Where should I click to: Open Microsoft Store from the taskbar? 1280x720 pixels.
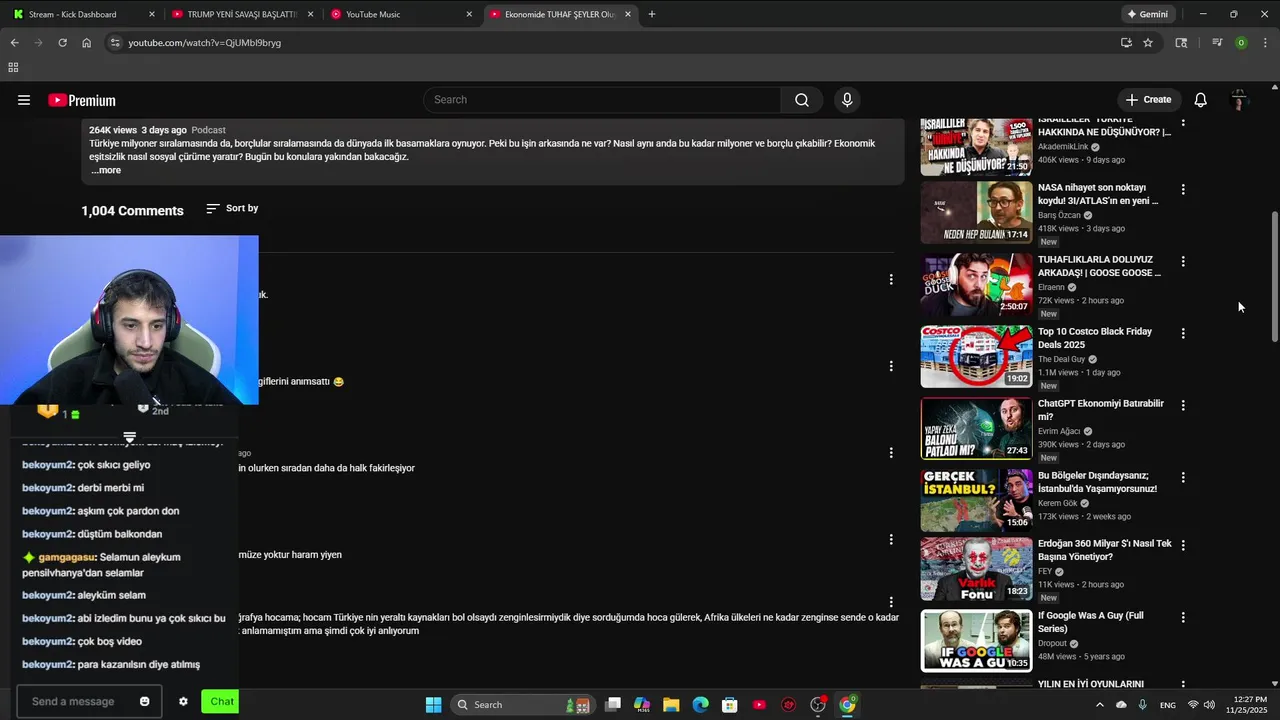pyautogui.click(x=730, y=705)
